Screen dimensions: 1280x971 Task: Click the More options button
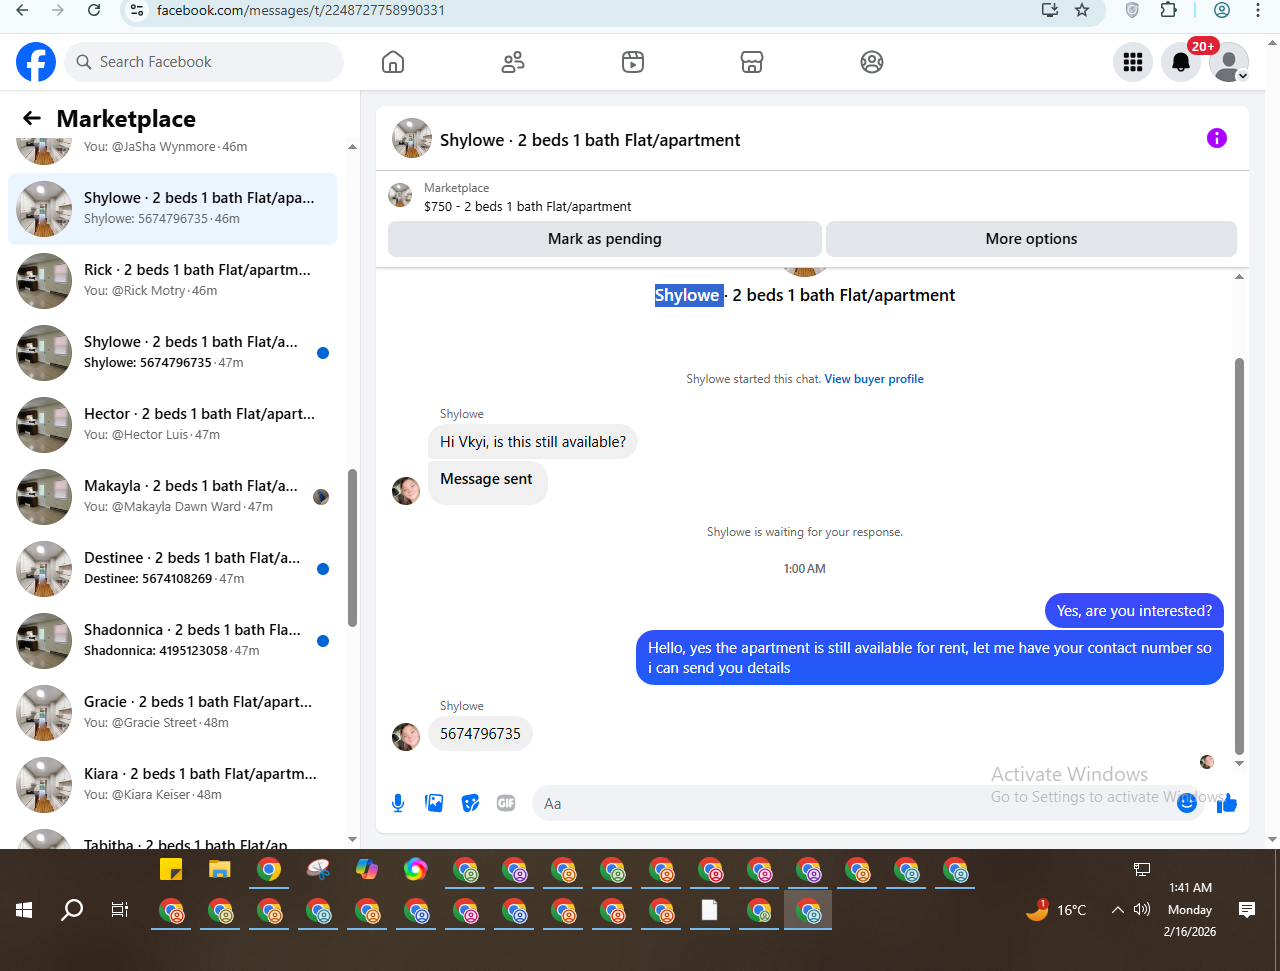coord(1031,239)
